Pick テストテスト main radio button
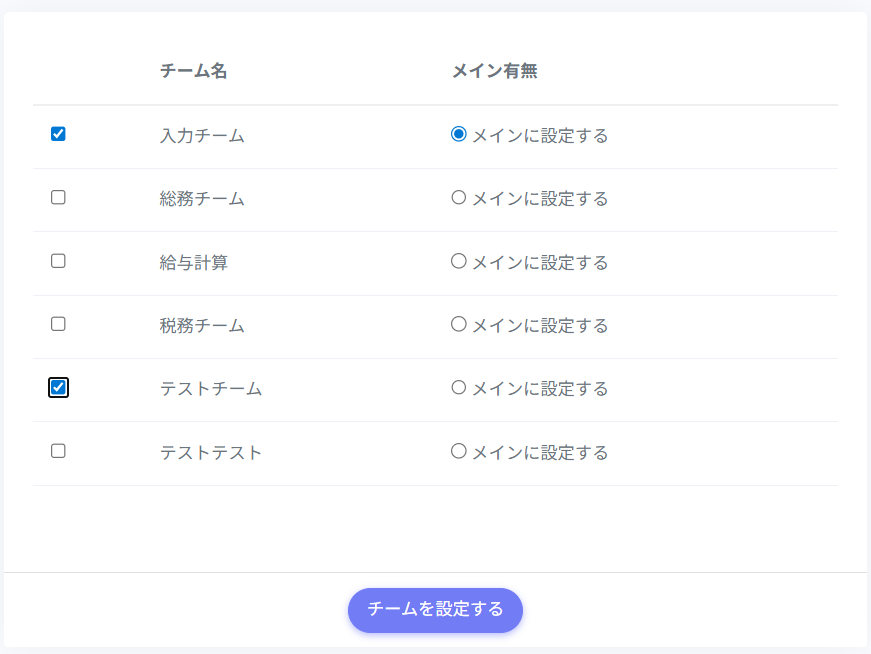The height and width of the screenshot is (654, 871). [459, 451]
